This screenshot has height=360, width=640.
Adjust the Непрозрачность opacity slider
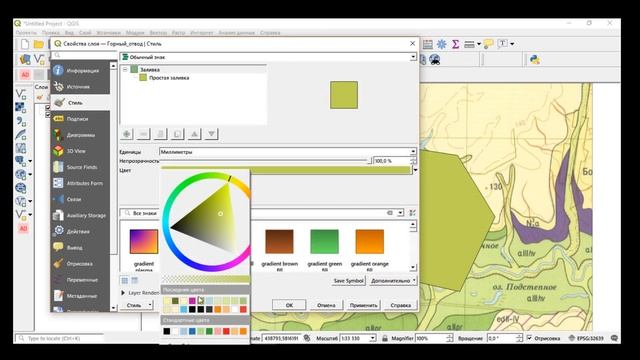tap(266, 161)
